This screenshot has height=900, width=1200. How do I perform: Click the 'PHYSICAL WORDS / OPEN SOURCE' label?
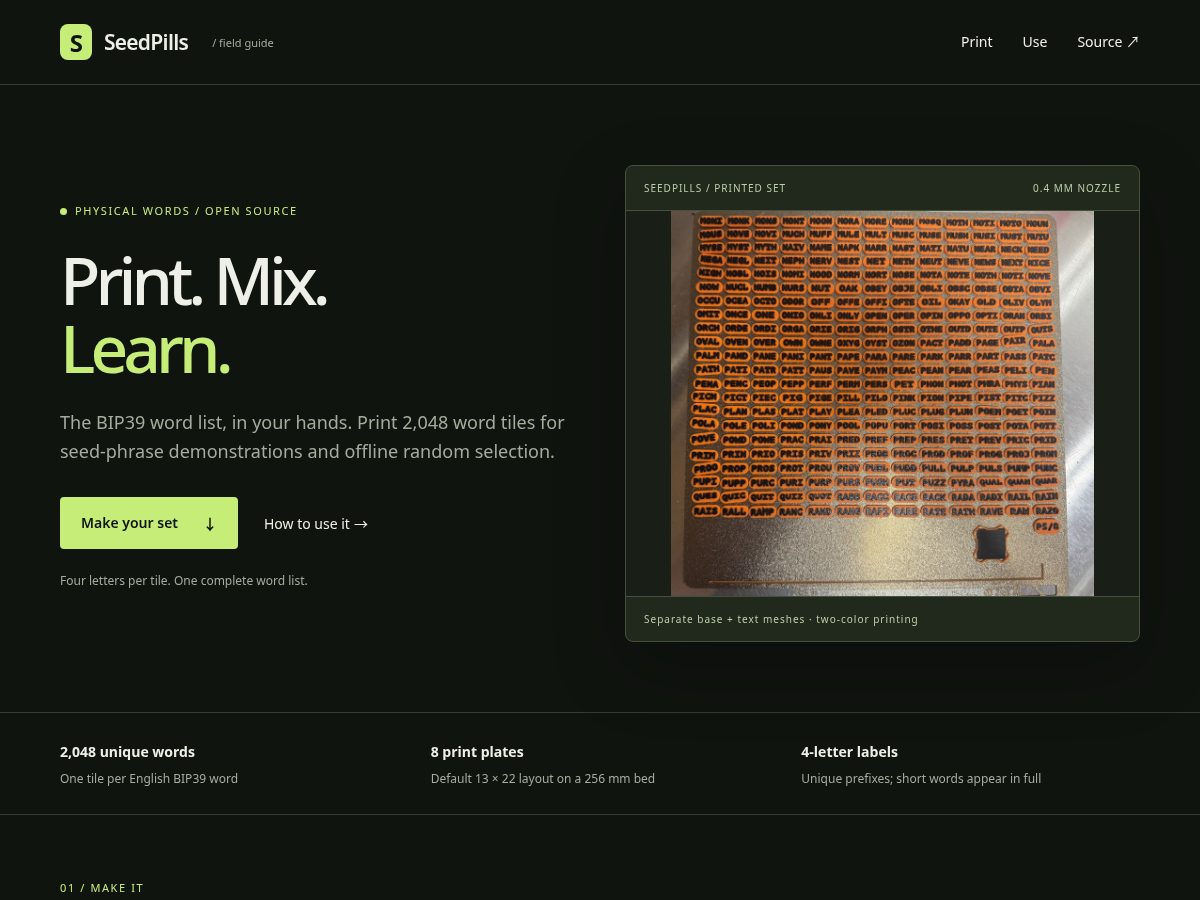point(186,211)
